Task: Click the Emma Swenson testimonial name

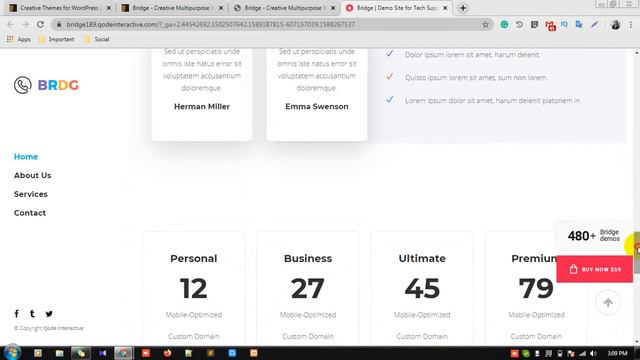Action: 317,107
